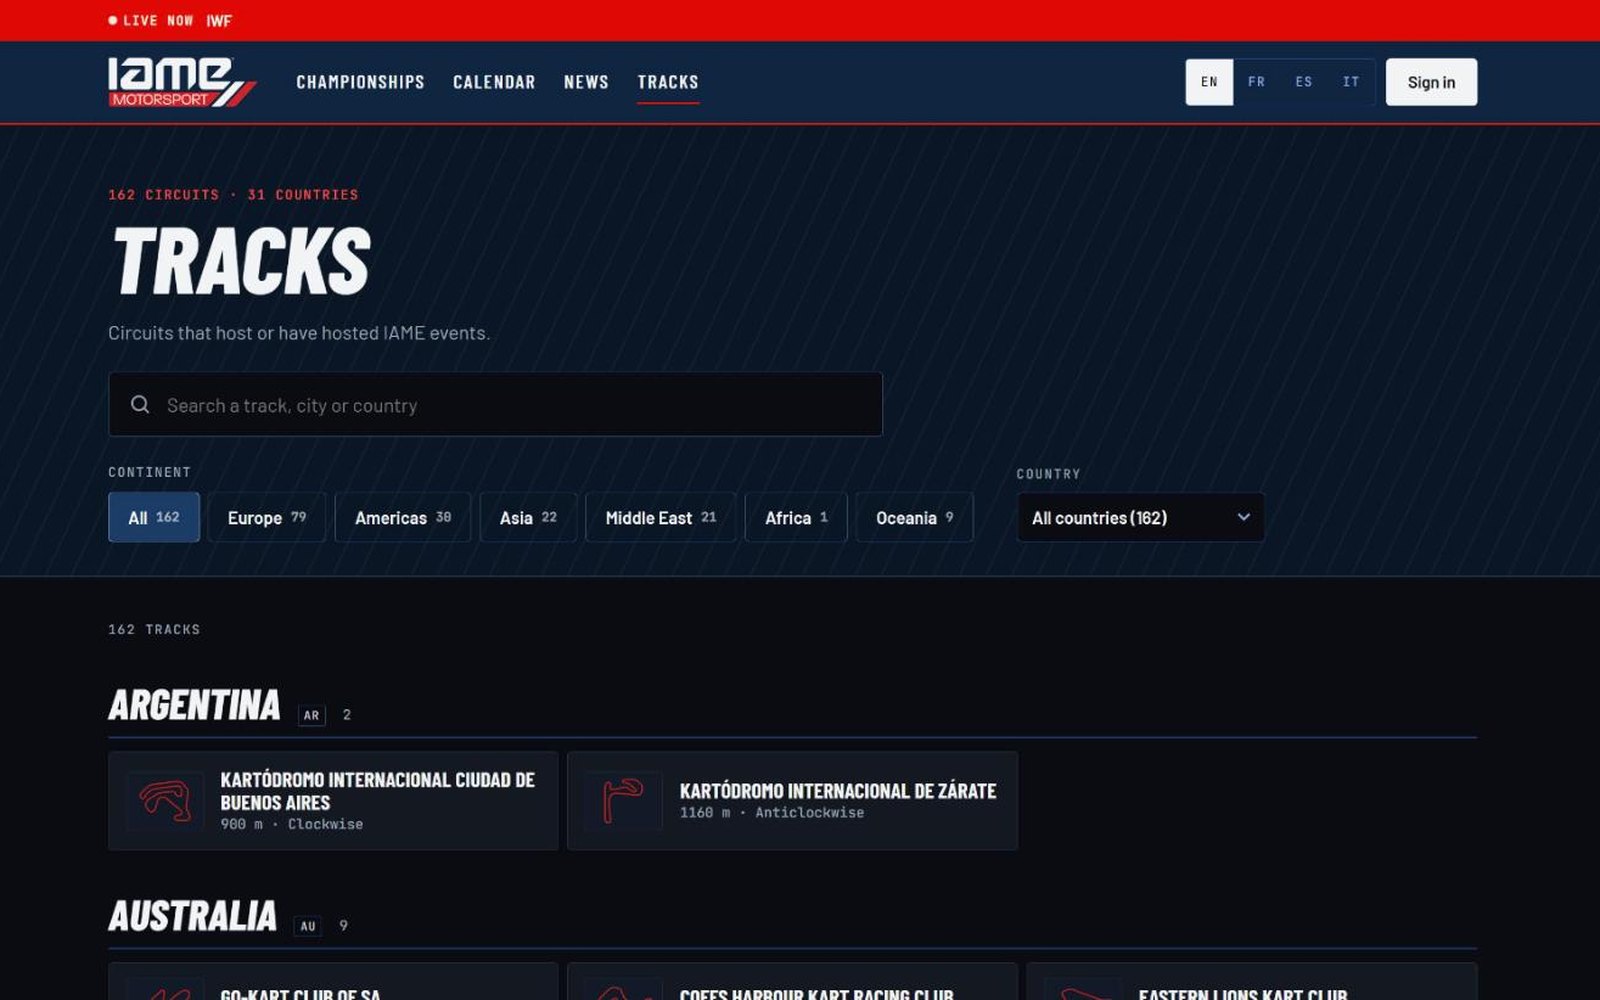Filter tracks by Americas
Viewport: 1600px width, 1000px height.
[x=403, y=517]
